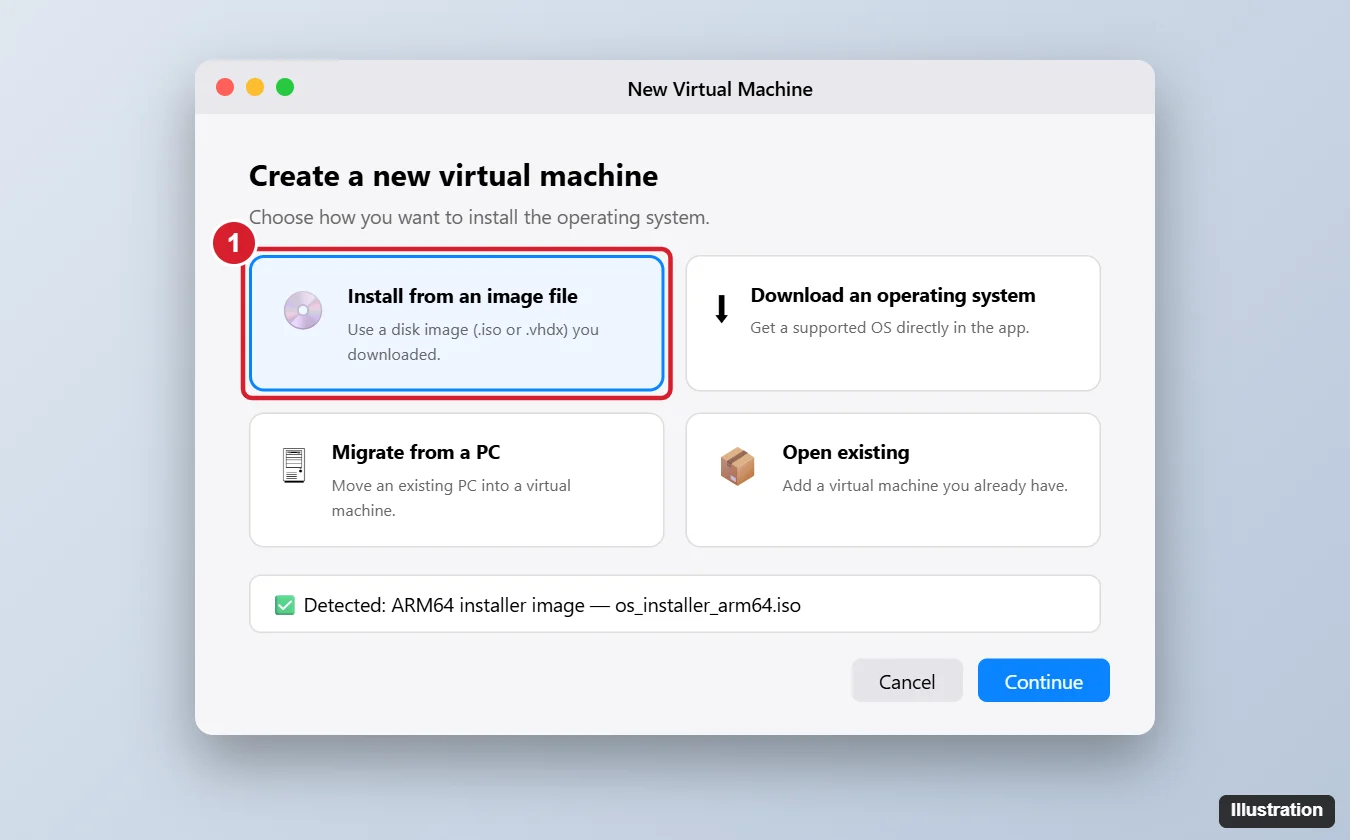
Task: Click the 'Get a supported OS directly' description
Action: click(890, 328)
